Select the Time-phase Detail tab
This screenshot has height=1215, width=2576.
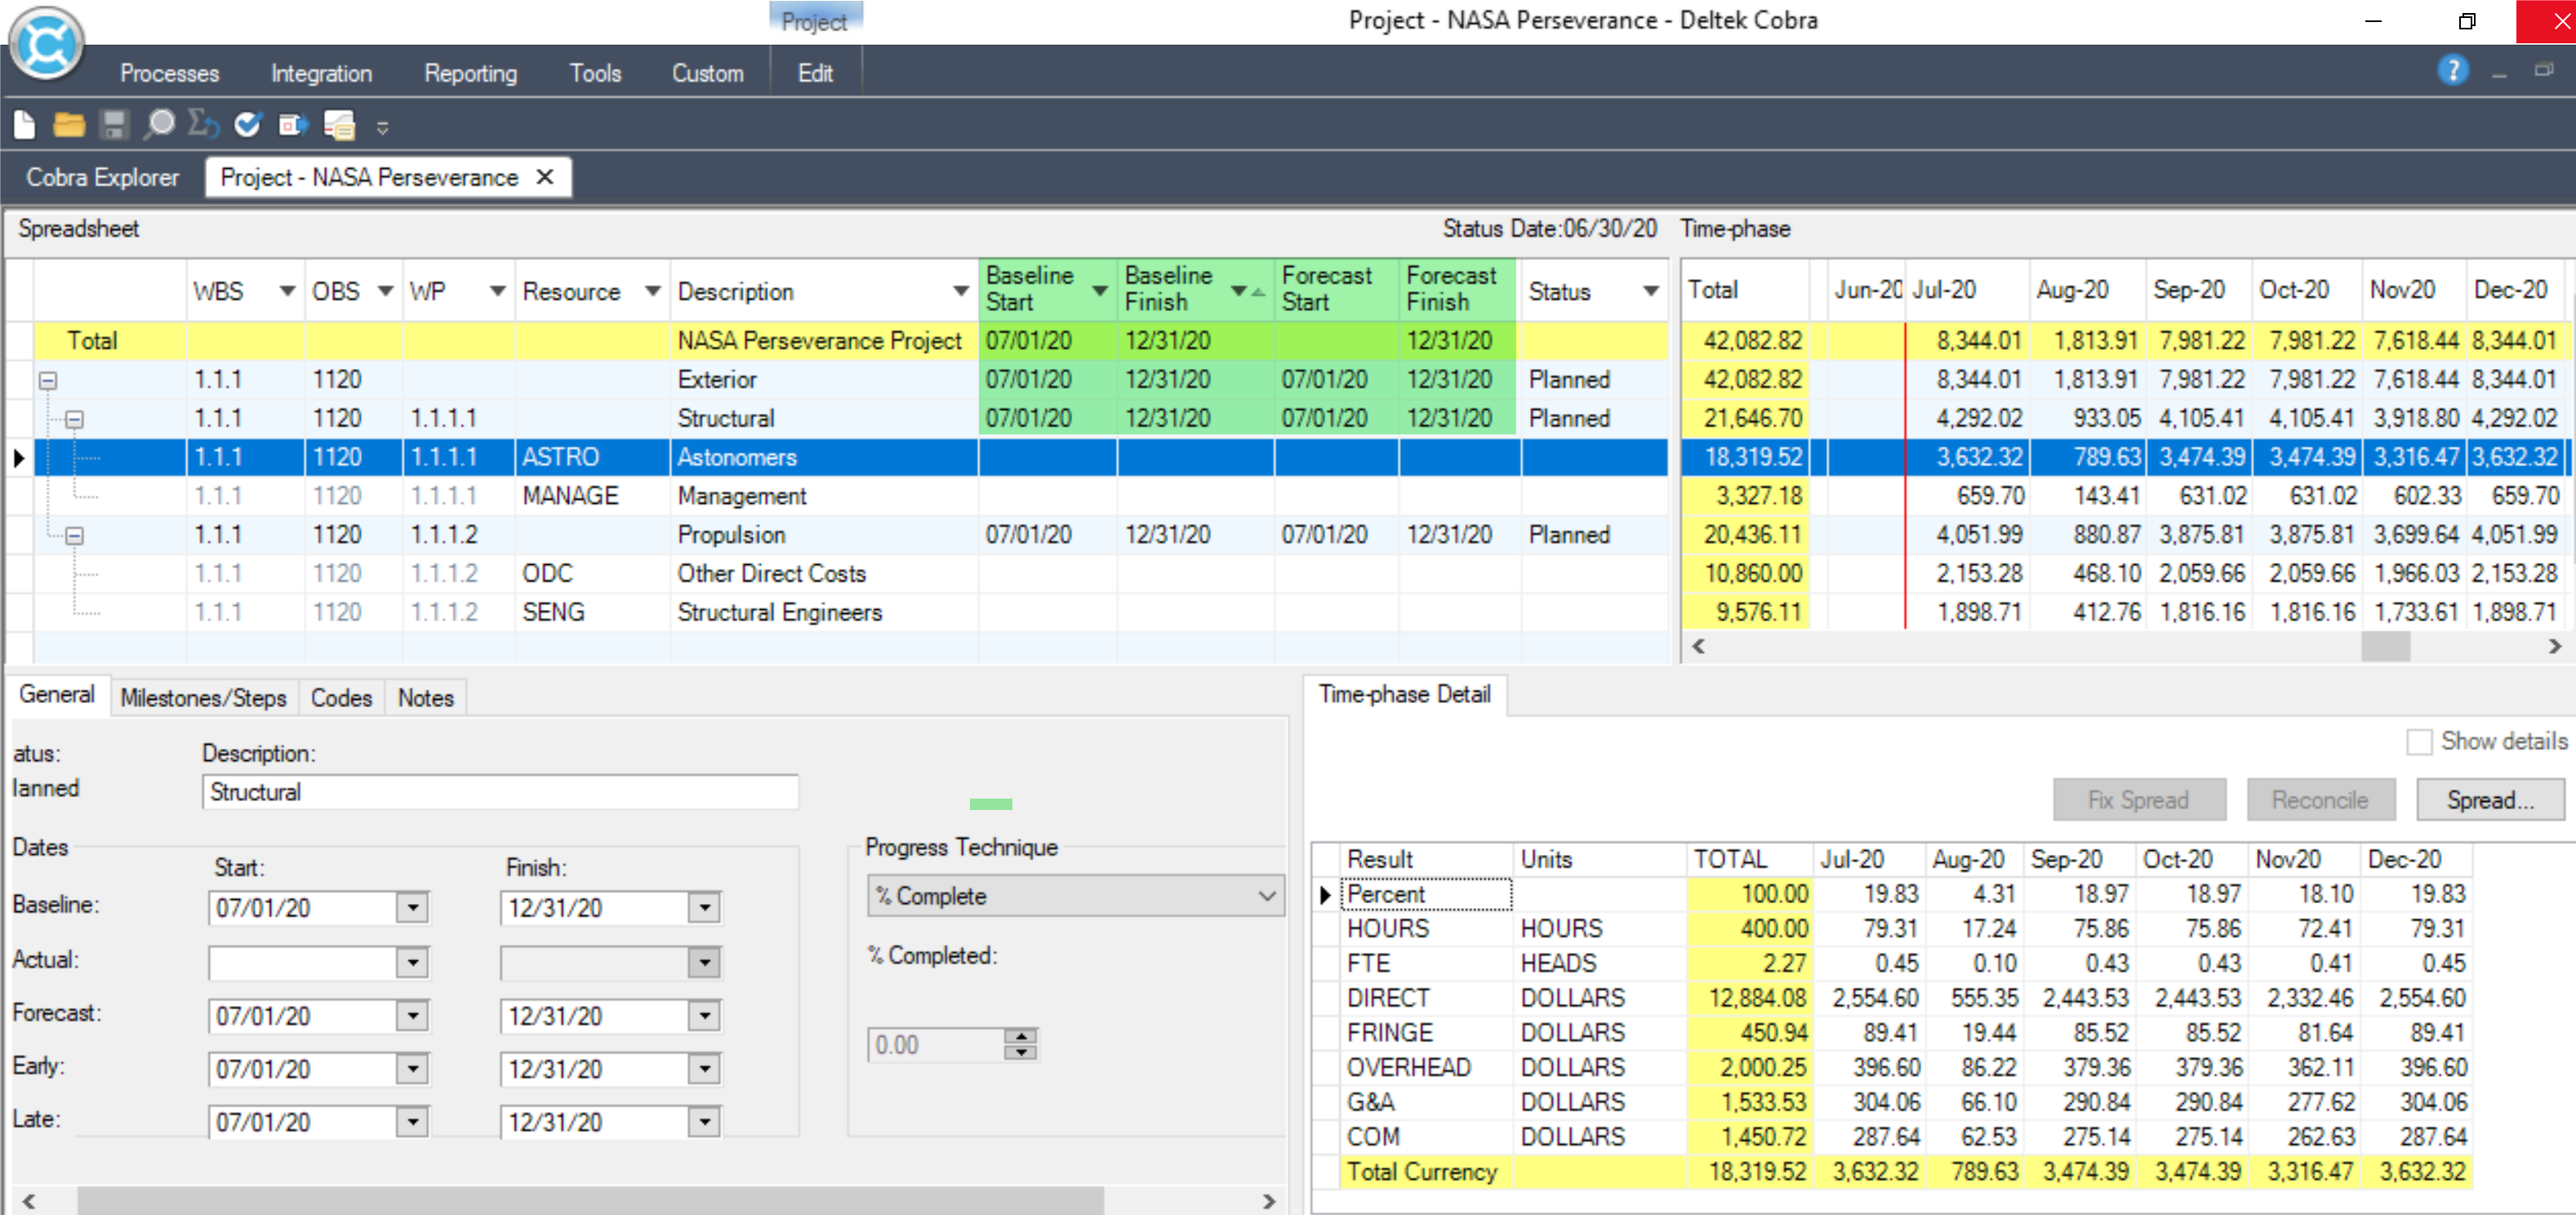click(x=1404, y=694)
